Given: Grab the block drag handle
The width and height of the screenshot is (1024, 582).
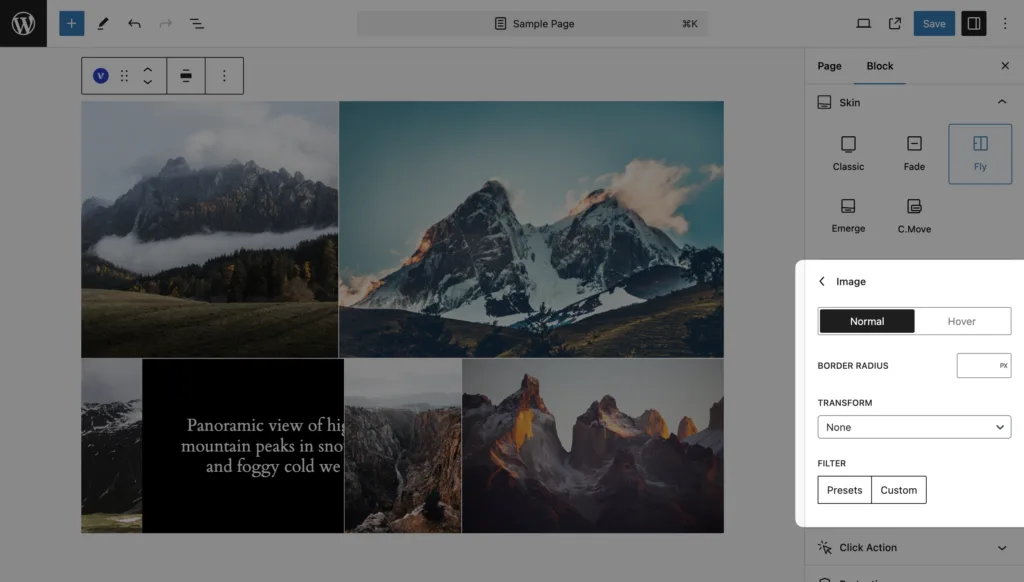Looking at the screenshot, I should [x=124, y=76].
